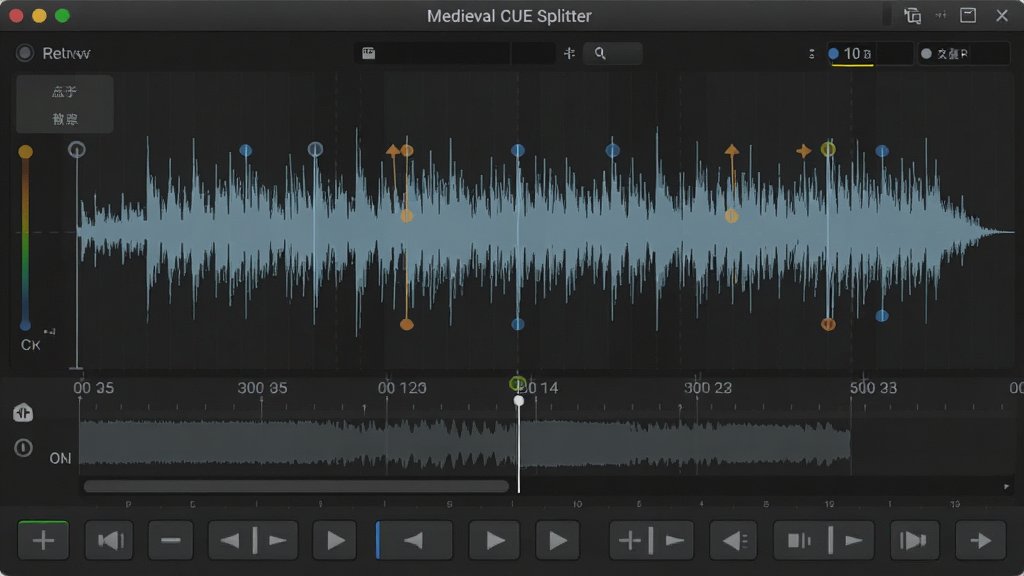
Task: Click the orange four-point star marker
Action: coord(803,151)
